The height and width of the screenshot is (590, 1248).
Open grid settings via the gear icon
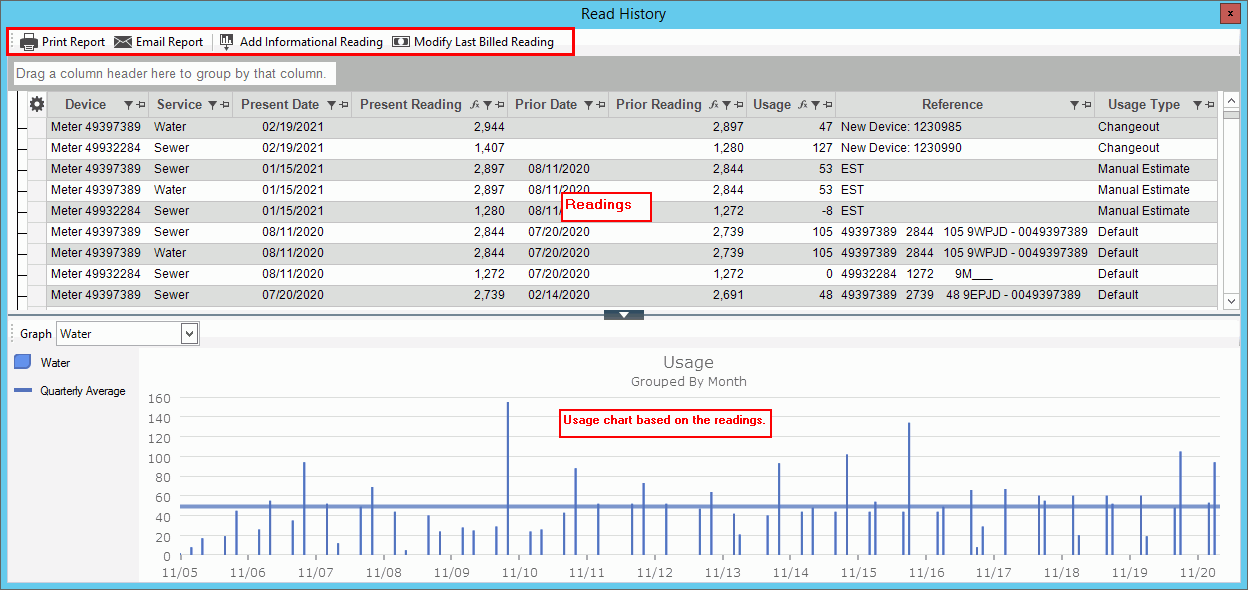pos(37,104)
